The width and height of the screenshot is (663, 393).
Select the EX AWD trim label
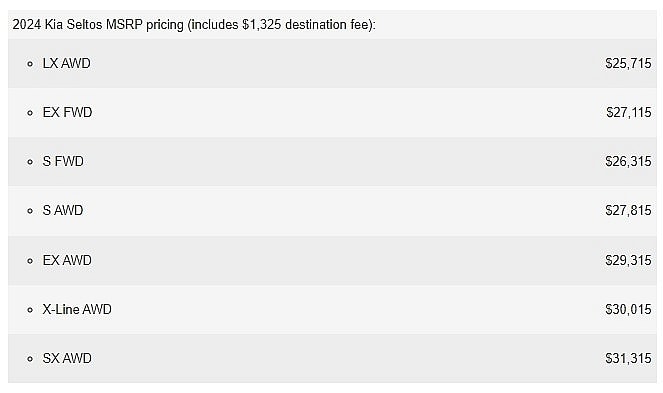point(67,260)
